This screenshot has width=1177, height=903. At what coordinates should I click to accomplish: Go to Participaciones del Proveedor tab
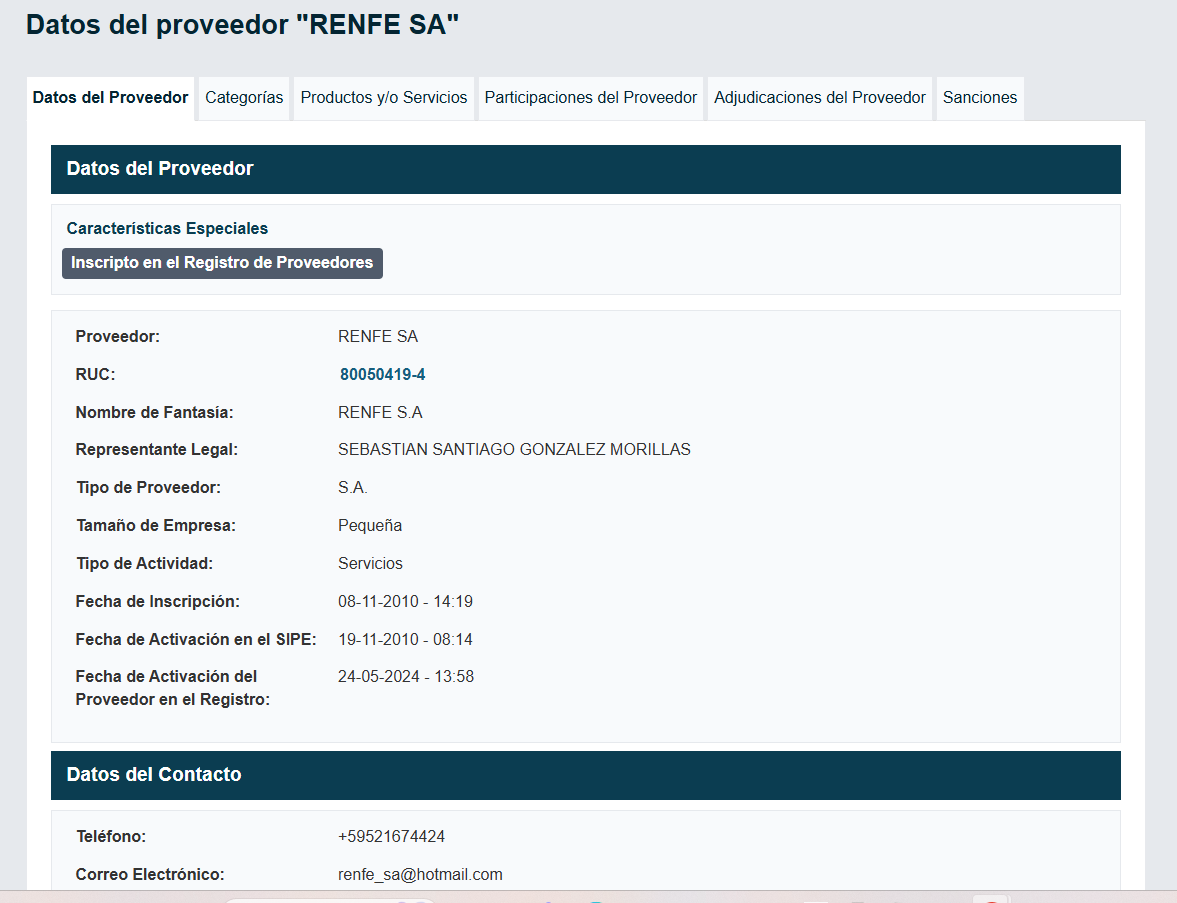pos(591,98)
